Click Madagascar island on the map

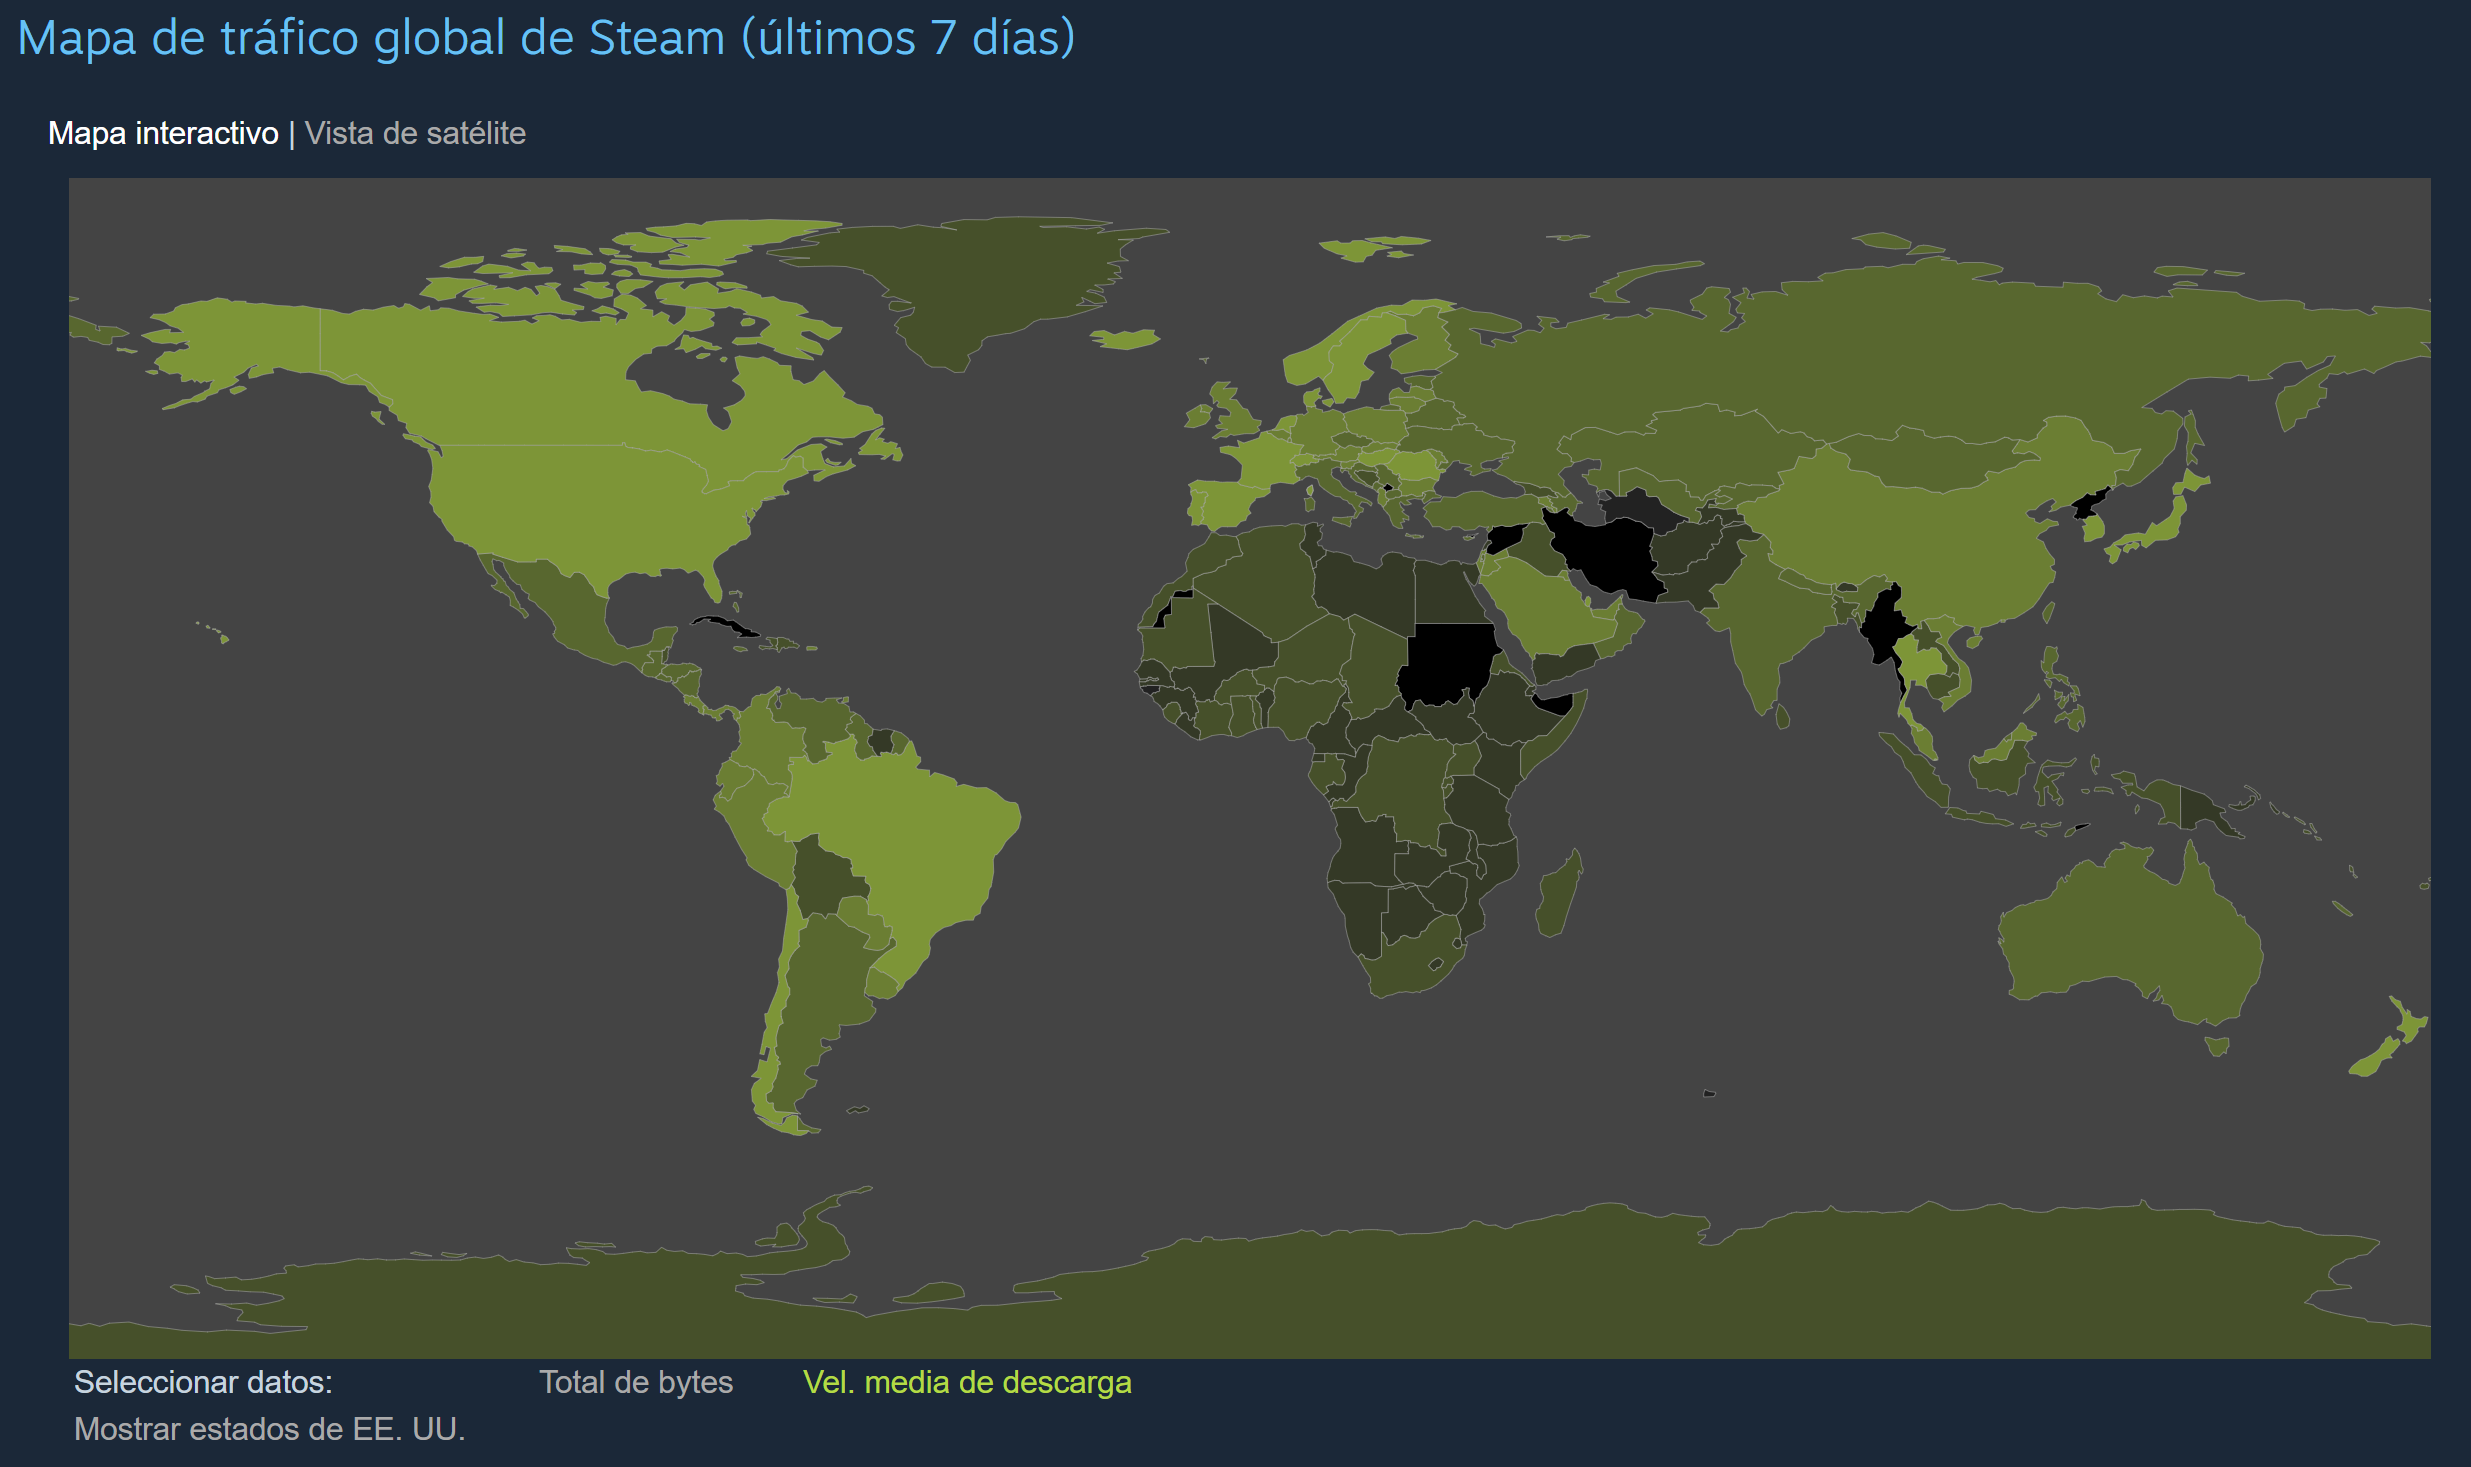[x=1558, y=895]
